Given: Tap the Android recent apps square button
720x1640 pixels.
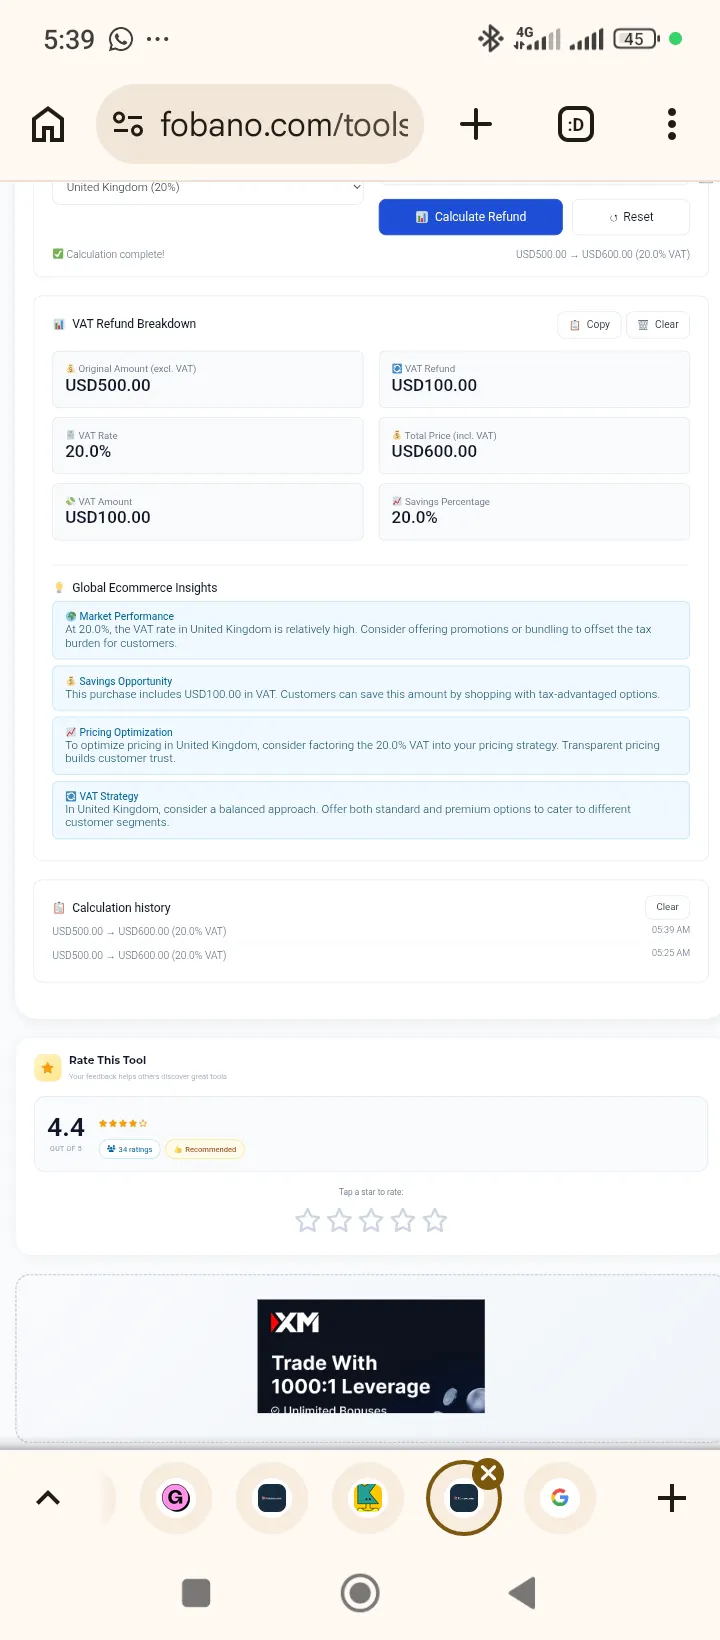Looking at the screenshot, I should click(196, 1593).
